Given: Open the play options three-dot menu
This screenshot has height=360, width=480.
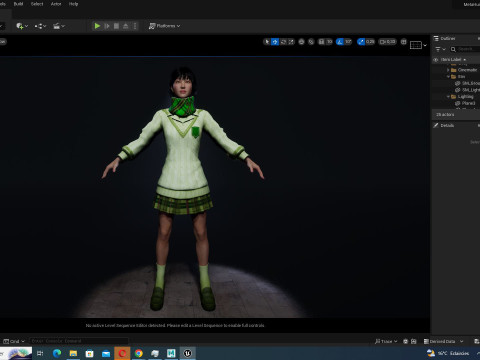Looking at the screenshot, I should tap(135, 26).
